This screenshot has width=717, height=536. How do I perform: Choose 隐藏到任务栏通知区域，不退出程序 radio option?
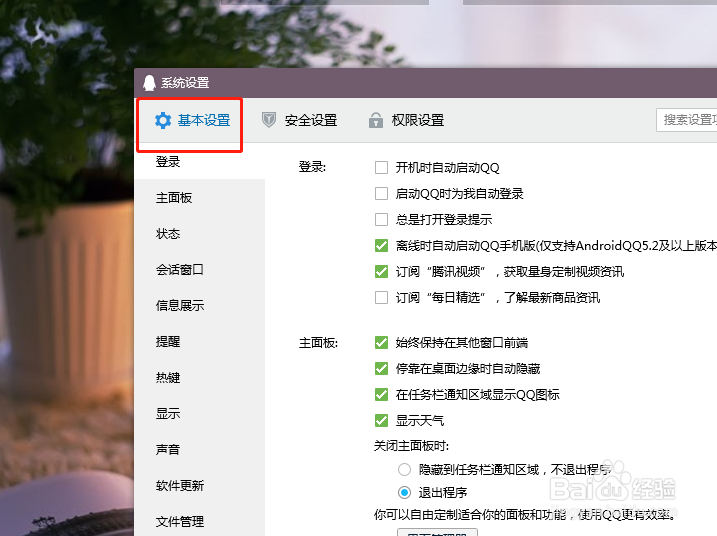pyautogui.click(x=404, y=470)
